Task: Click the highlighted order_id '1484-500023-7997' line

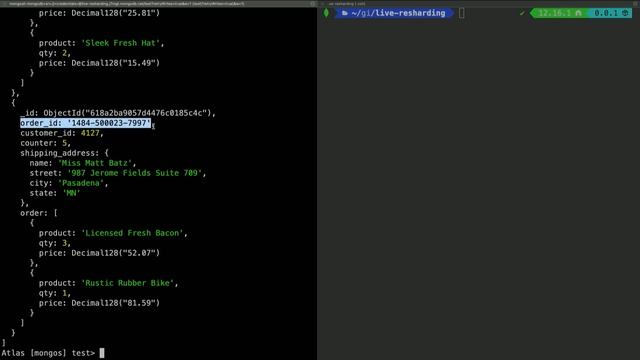Action: [x=86, y=123]
